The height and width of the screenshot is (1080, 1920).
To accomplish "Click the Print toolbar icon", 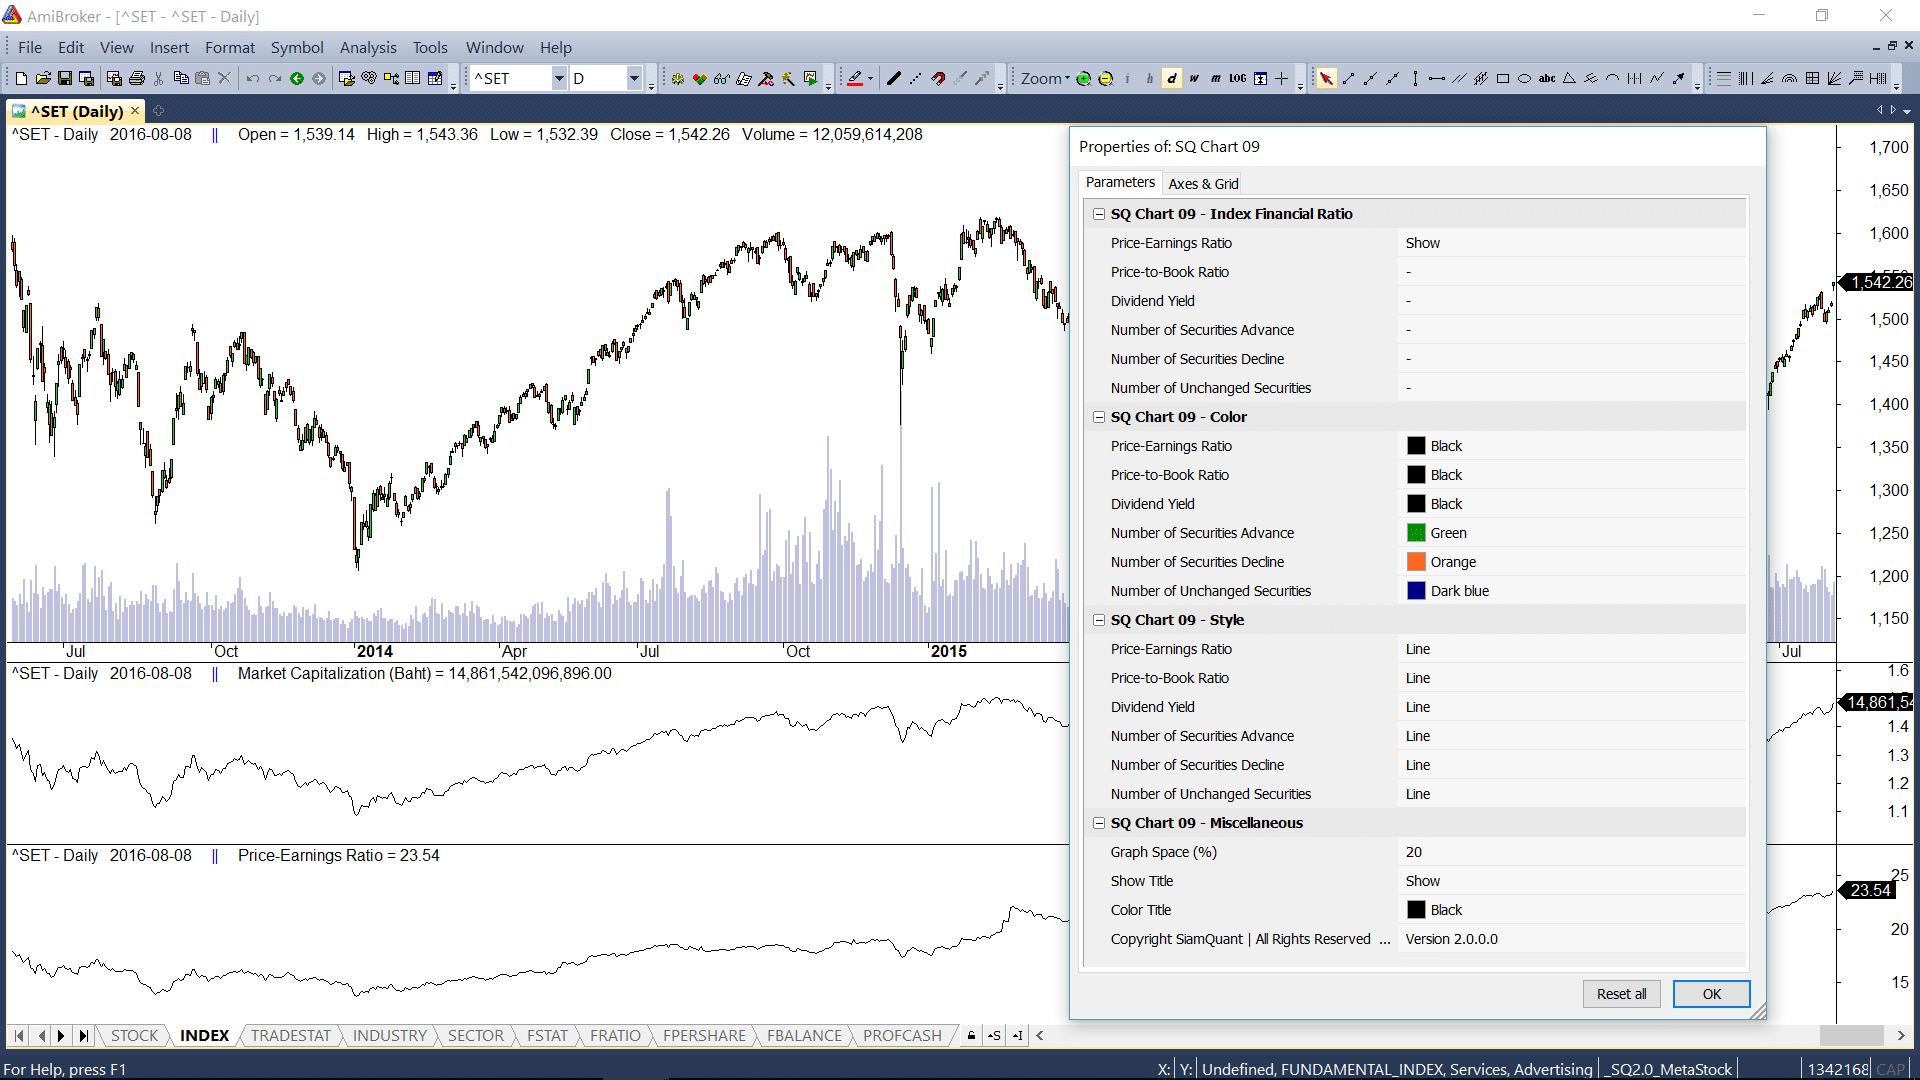I will click(137, 78).
